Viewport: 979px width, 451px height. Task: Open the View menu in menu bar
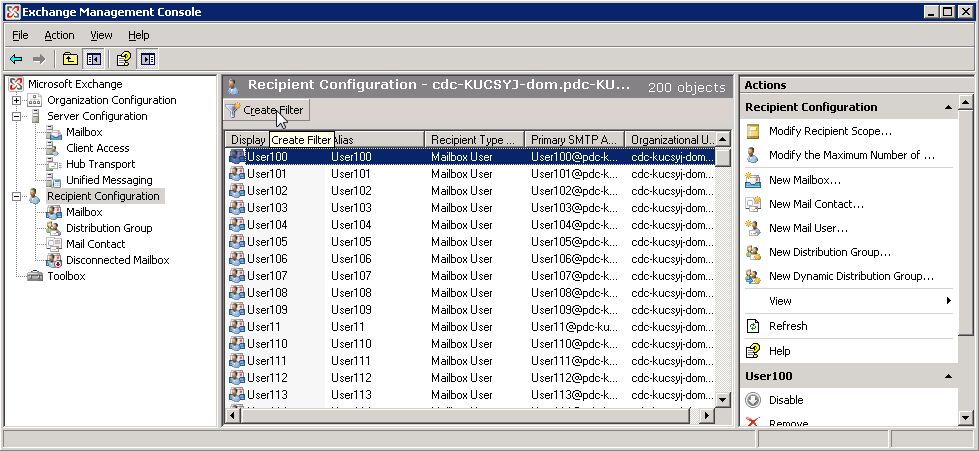(x=101, y=36)
